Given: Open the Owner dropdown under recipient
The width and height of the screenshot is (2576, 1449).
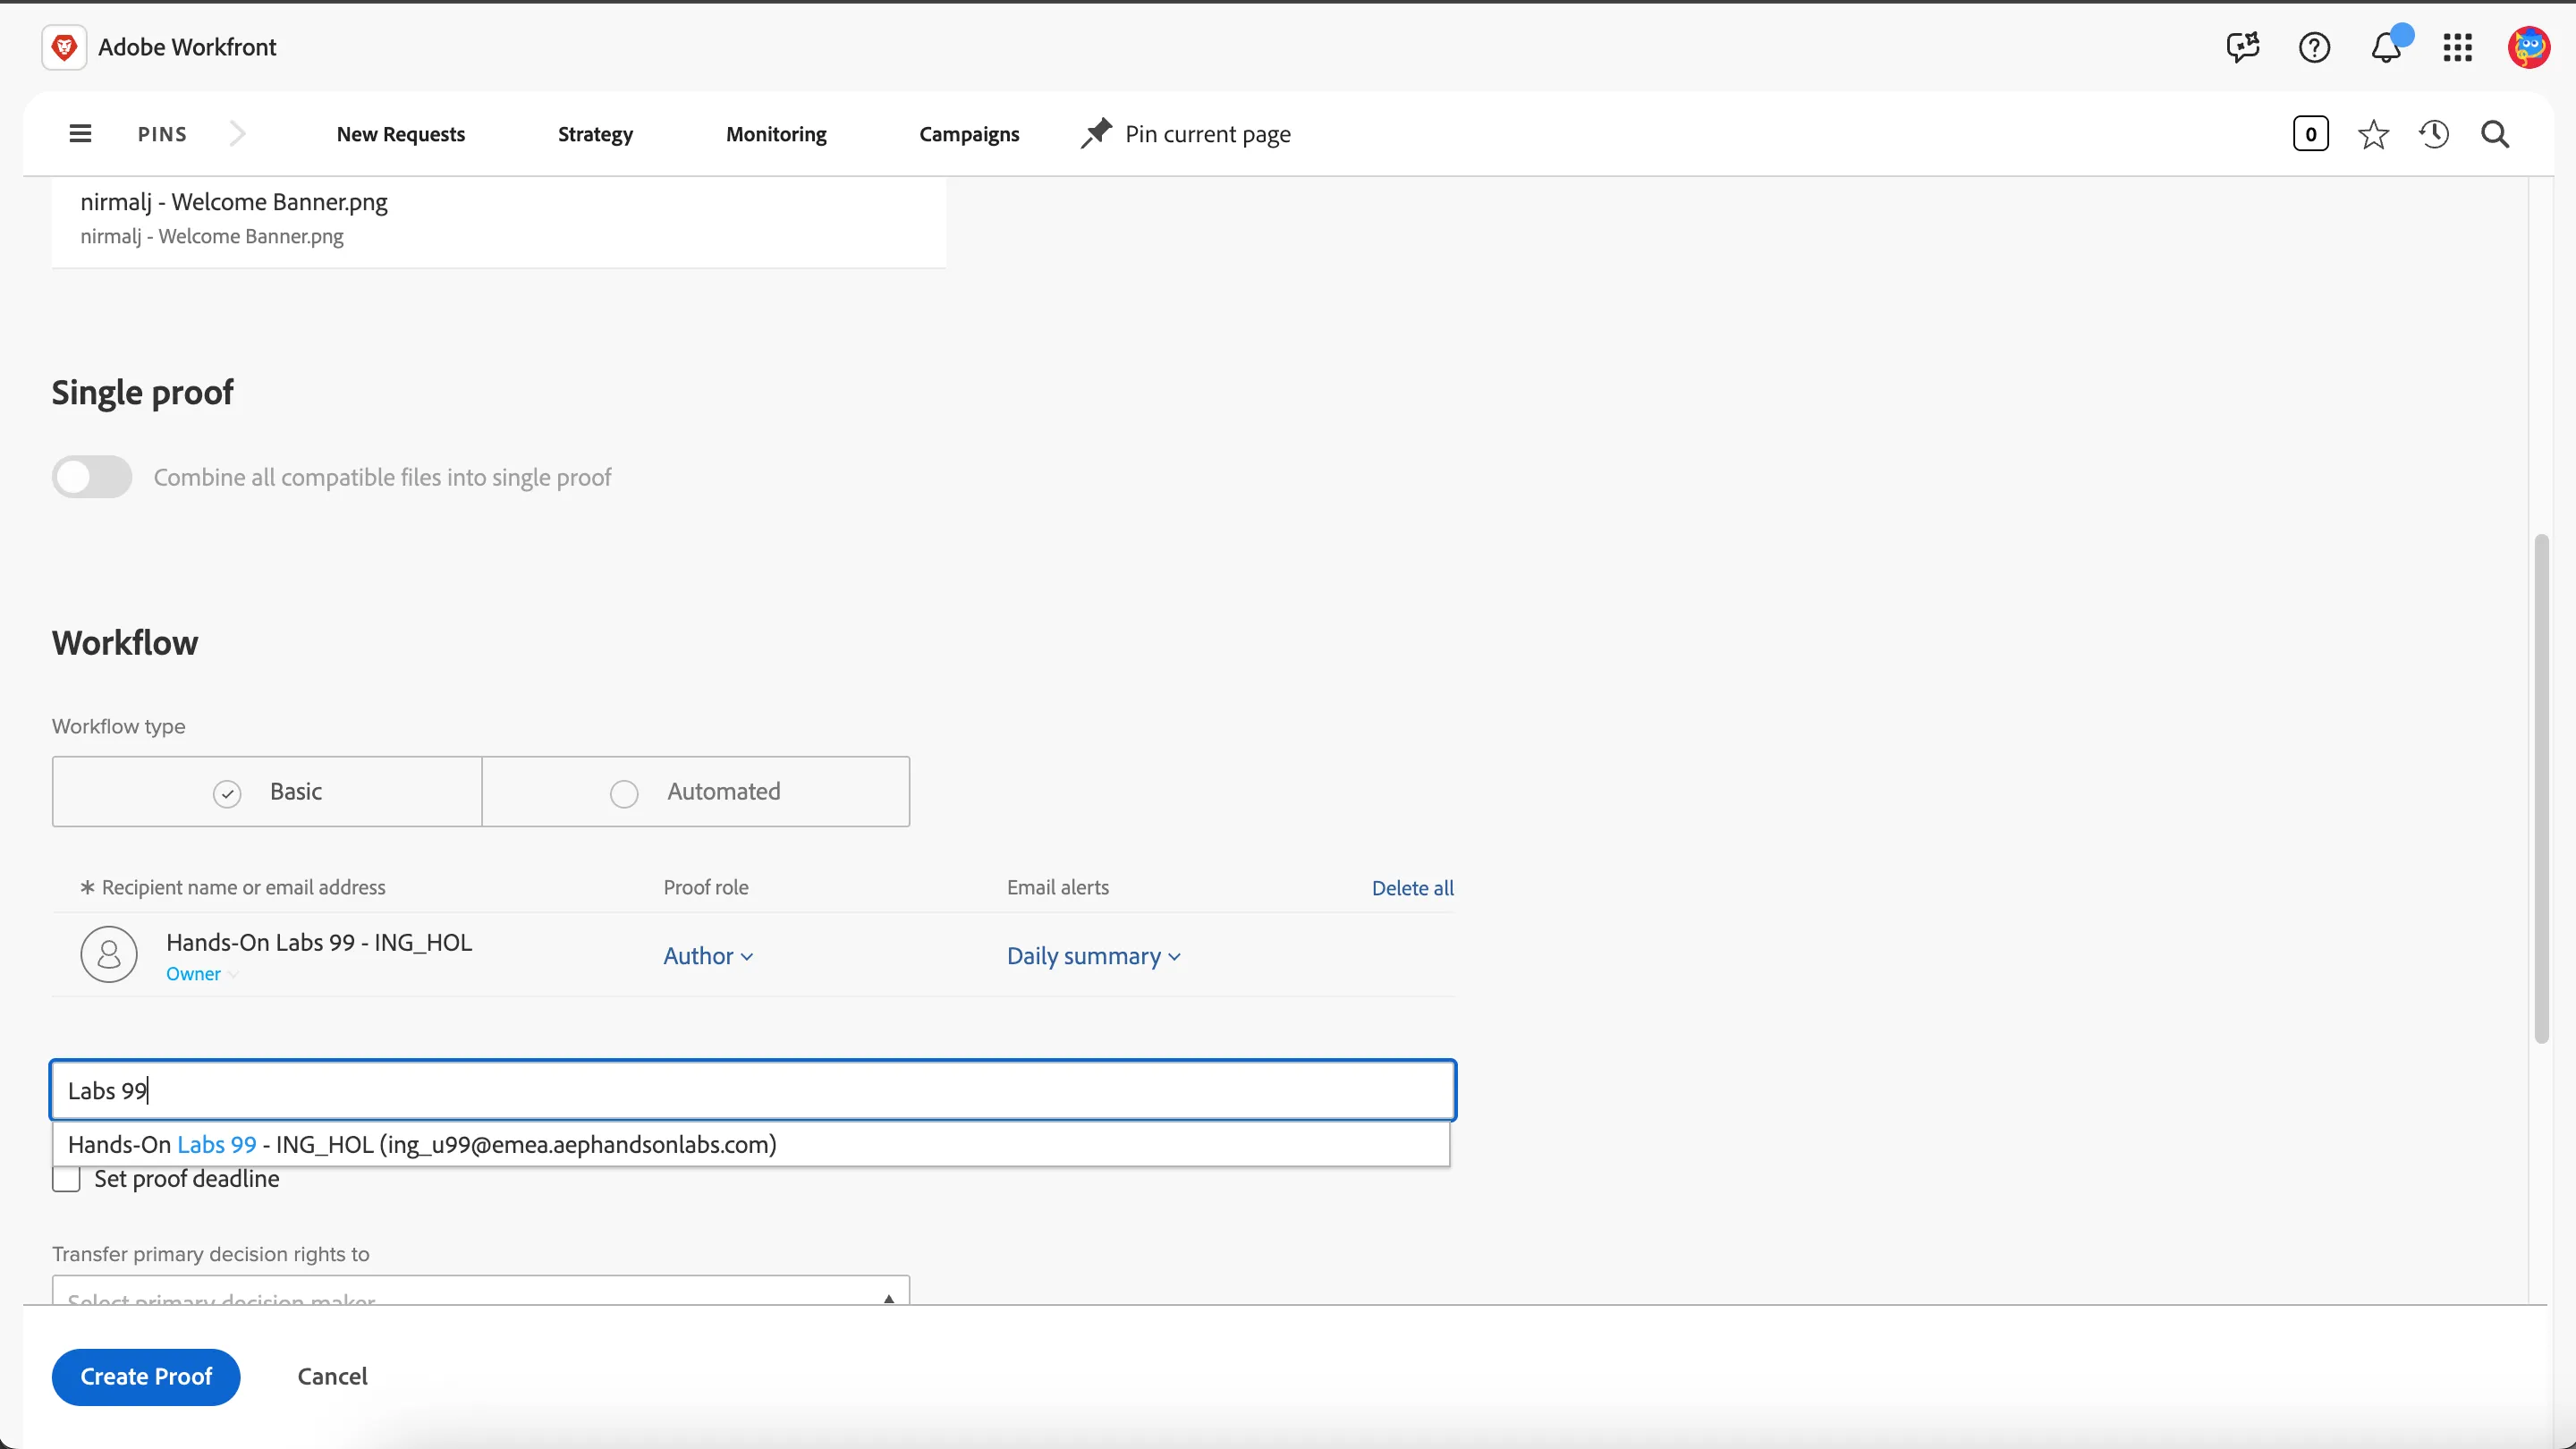Looking at the screenshot, I should click(202, 974).
